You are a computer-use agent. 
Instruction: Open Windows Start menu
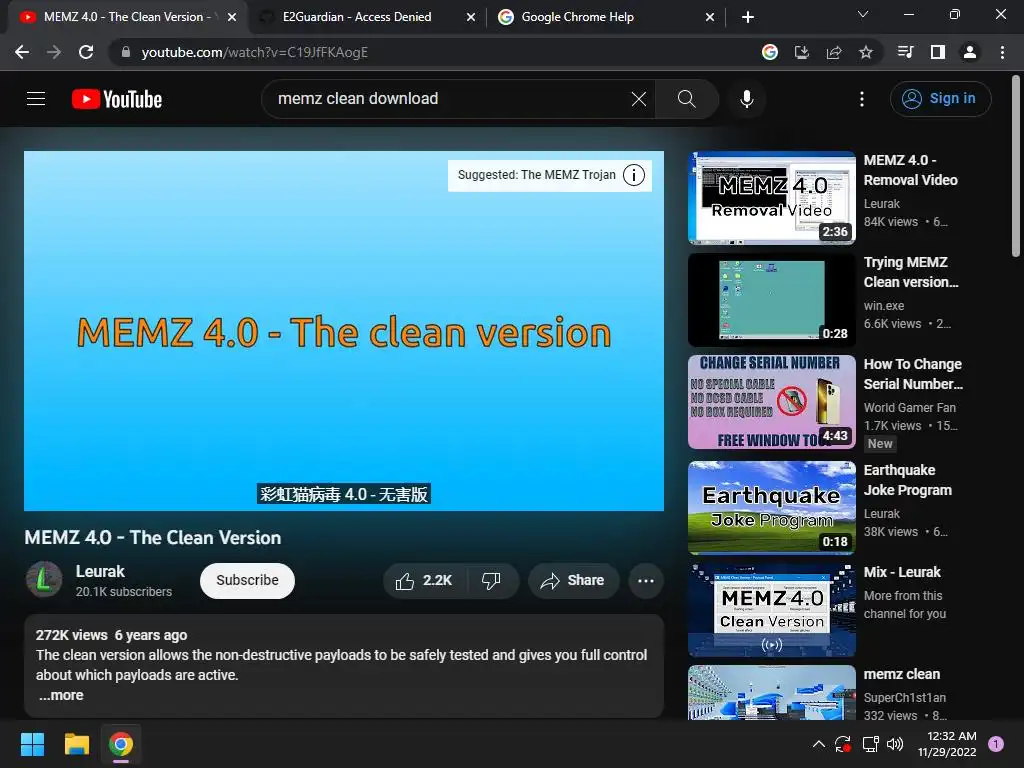[32, 744]
